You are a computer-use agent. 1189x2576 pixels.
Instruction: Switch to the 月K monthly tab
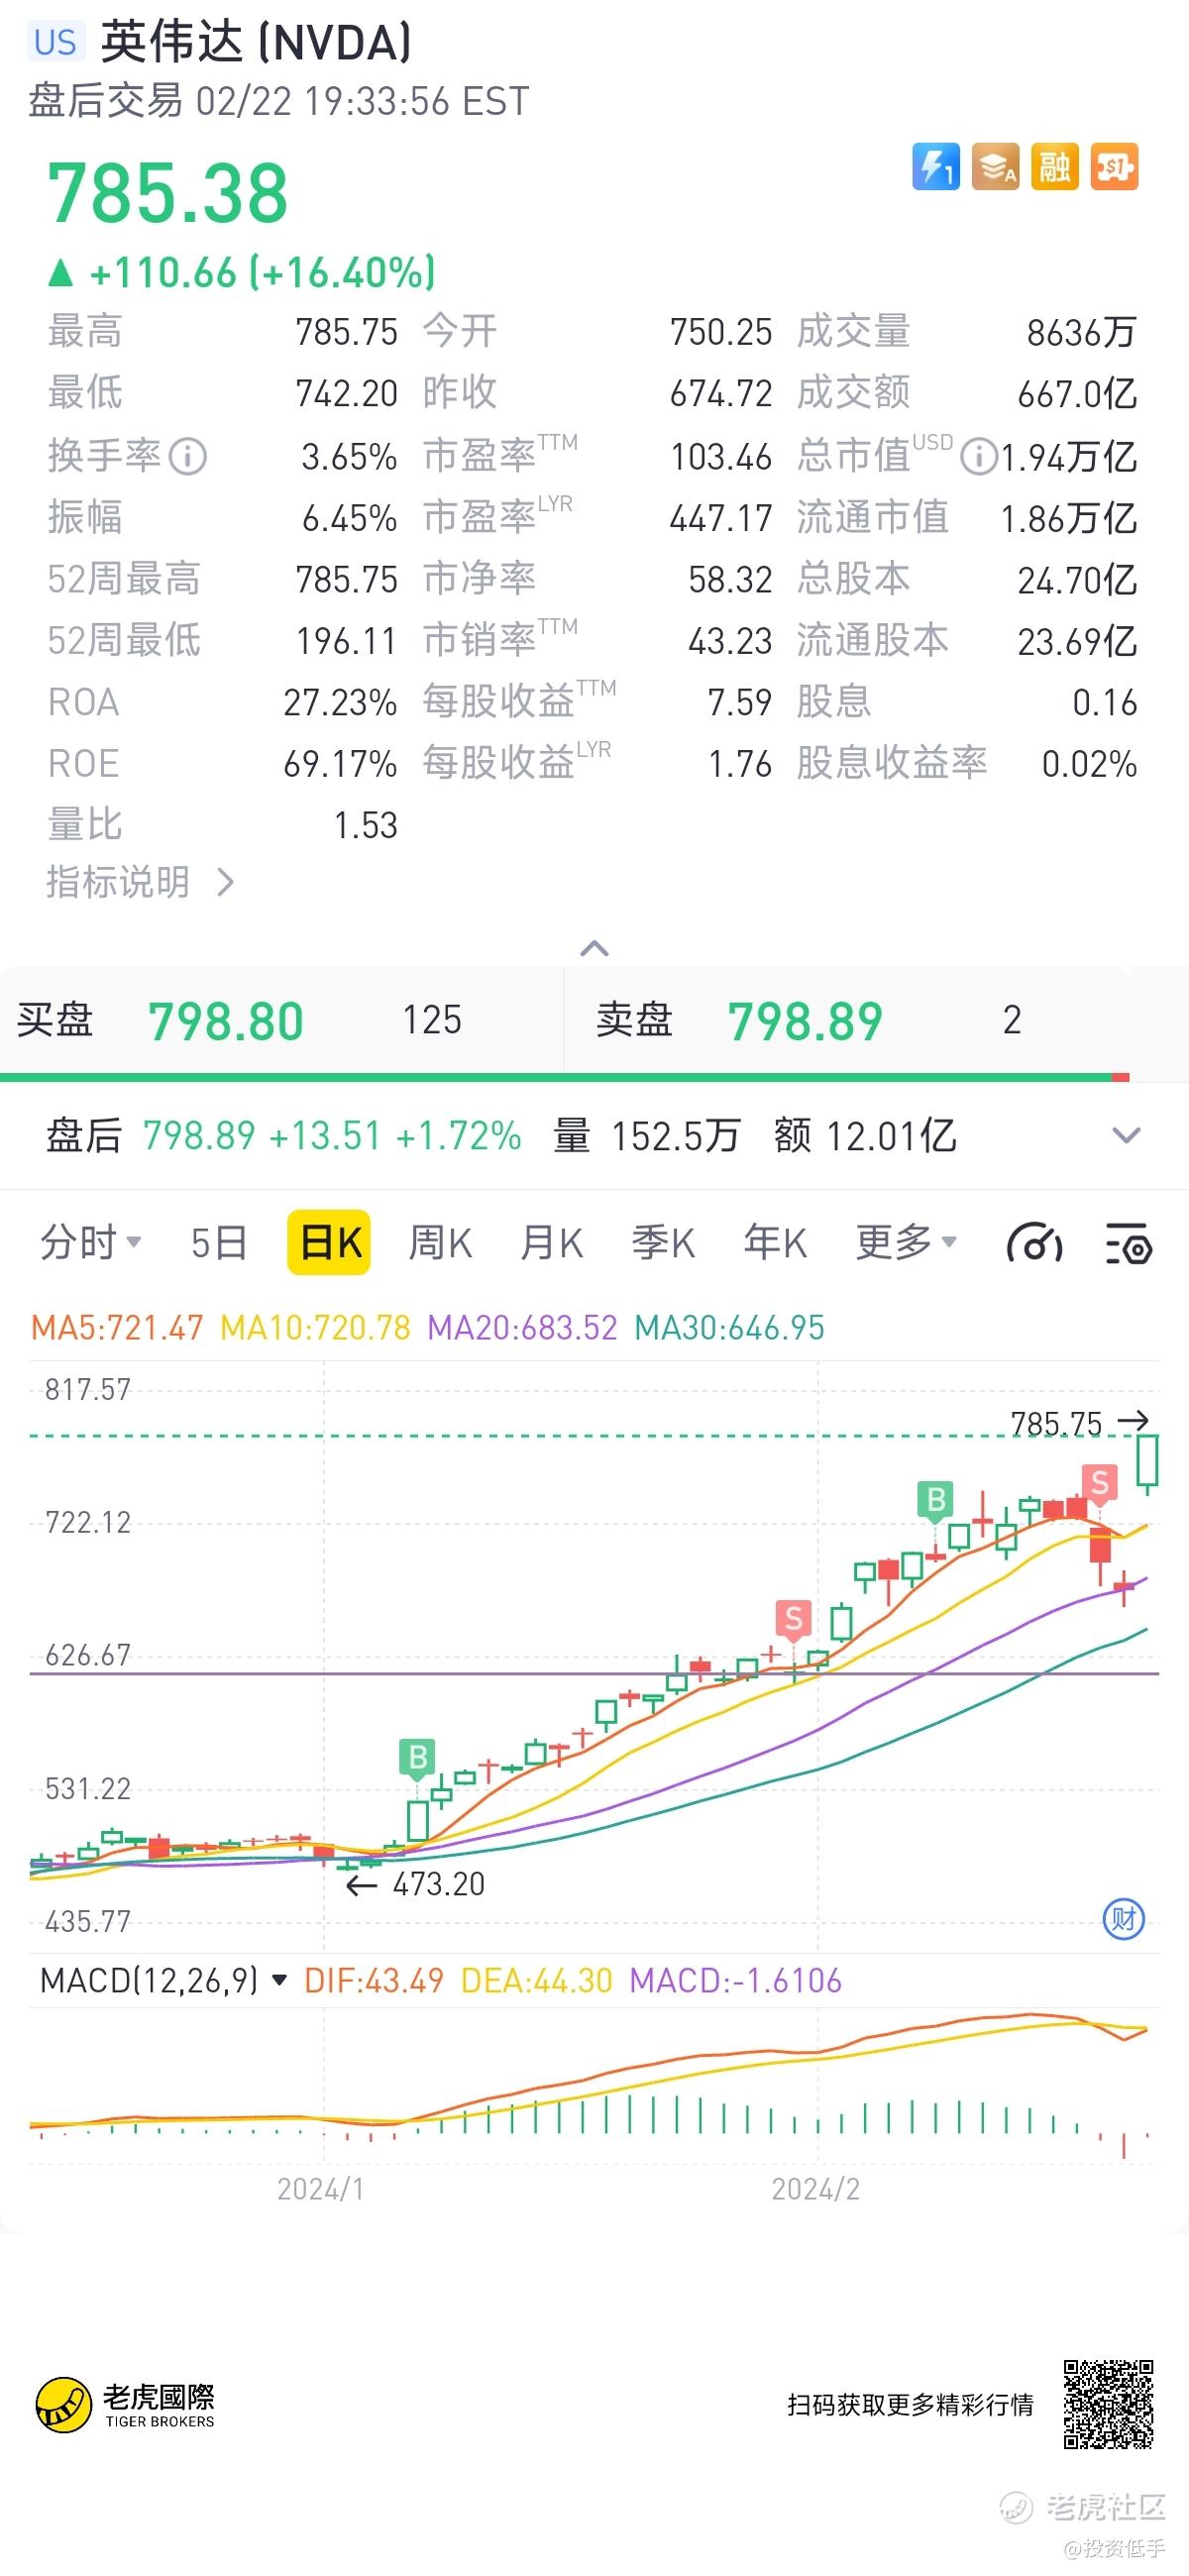pos(551,1243)
